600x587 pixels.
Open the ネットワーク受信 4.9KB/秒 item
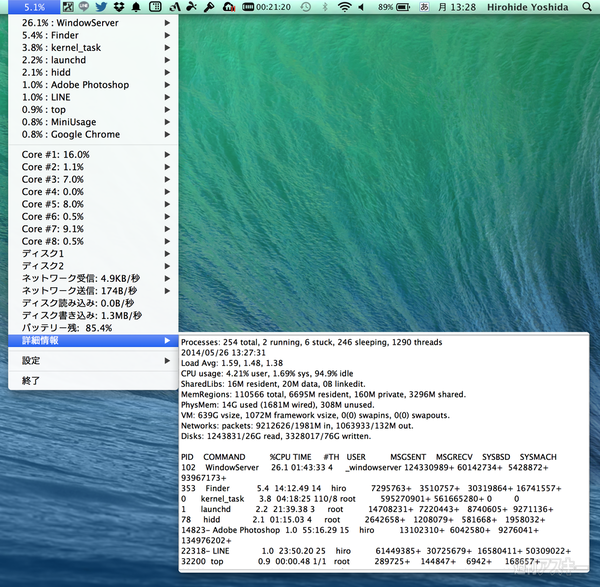point(93,278)
